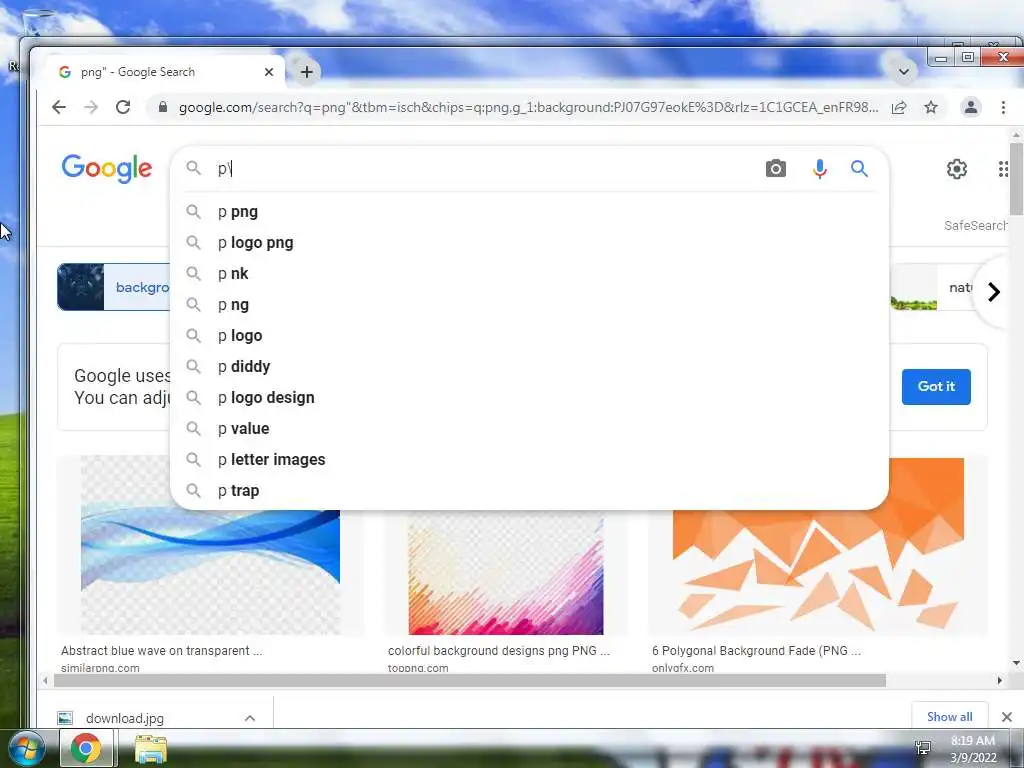Open Google settings gear

coord(957,169)
